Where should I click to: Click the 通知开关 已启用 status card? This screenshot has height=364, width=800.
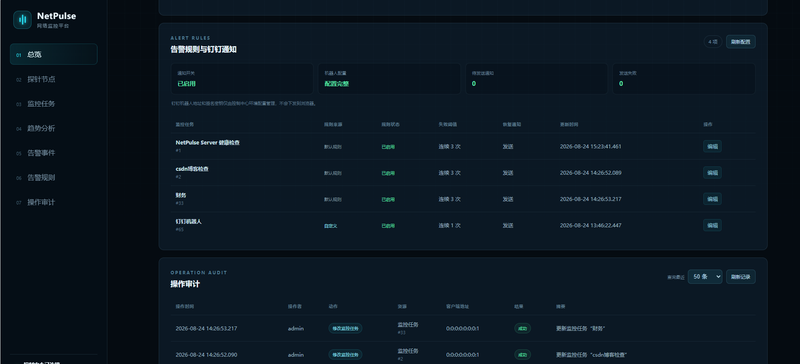point(242,79)
